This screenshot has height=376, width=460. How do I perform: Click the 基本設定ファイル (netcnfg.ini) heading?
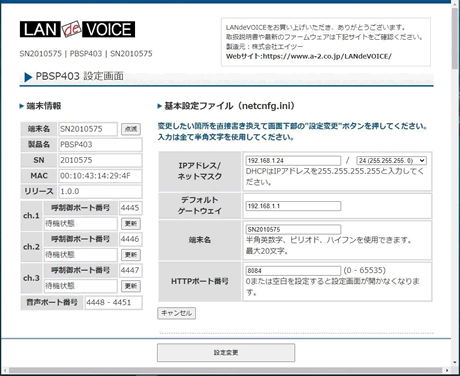tap(229, 106)
